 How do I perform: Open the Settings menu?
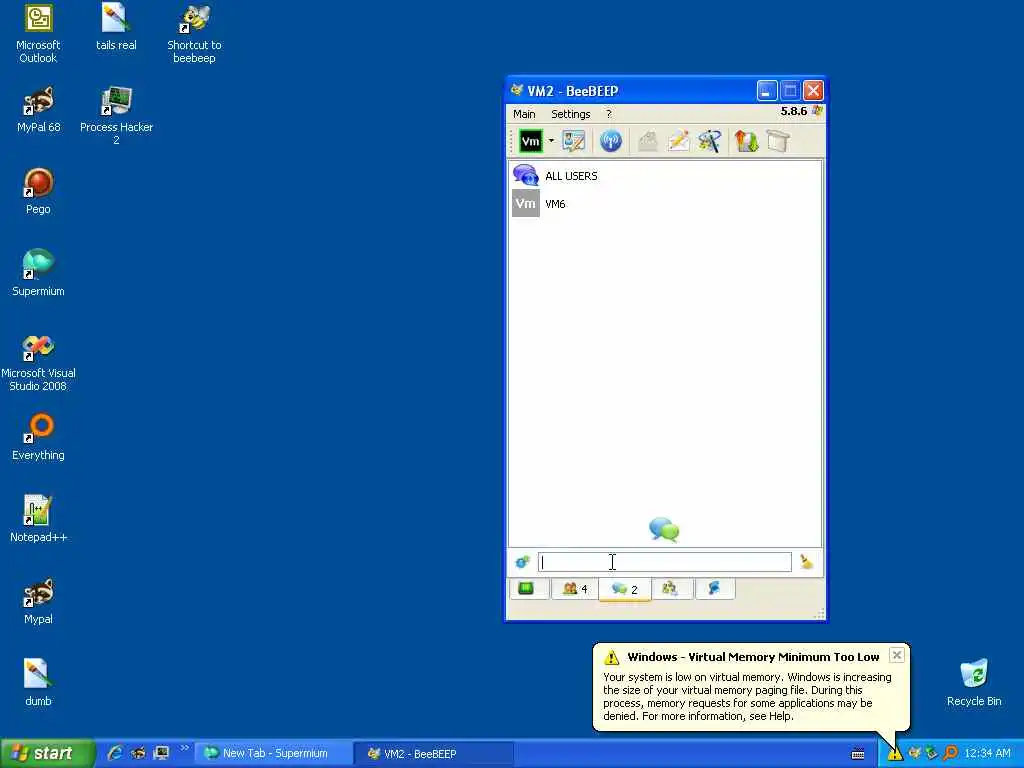[x=570, y=114]
